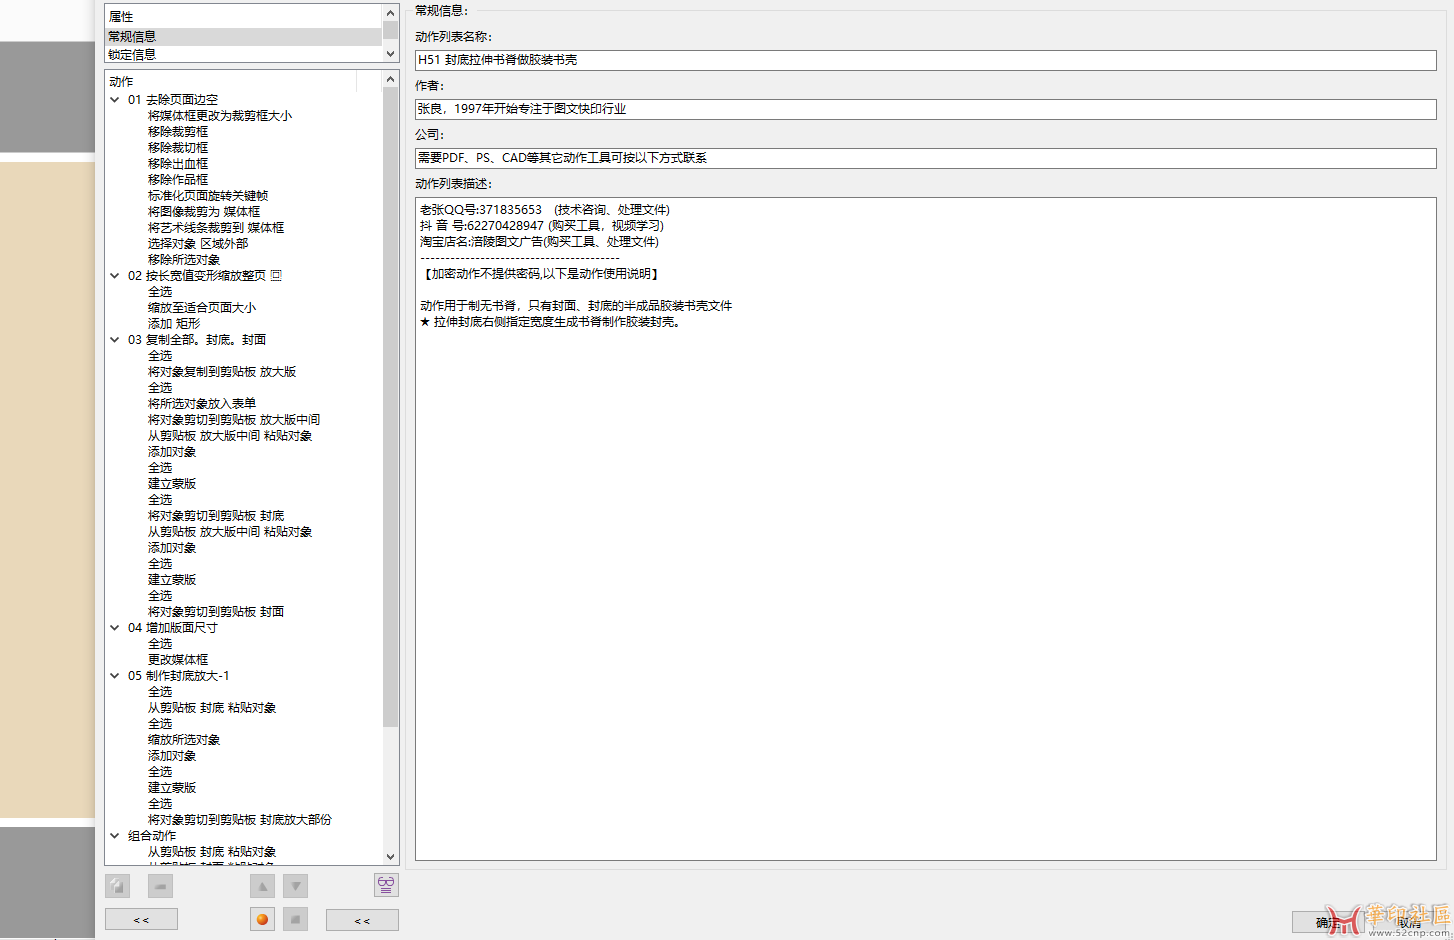Select '常规信息' in the attributes list

pyautogui.click(x=244, y=36)
